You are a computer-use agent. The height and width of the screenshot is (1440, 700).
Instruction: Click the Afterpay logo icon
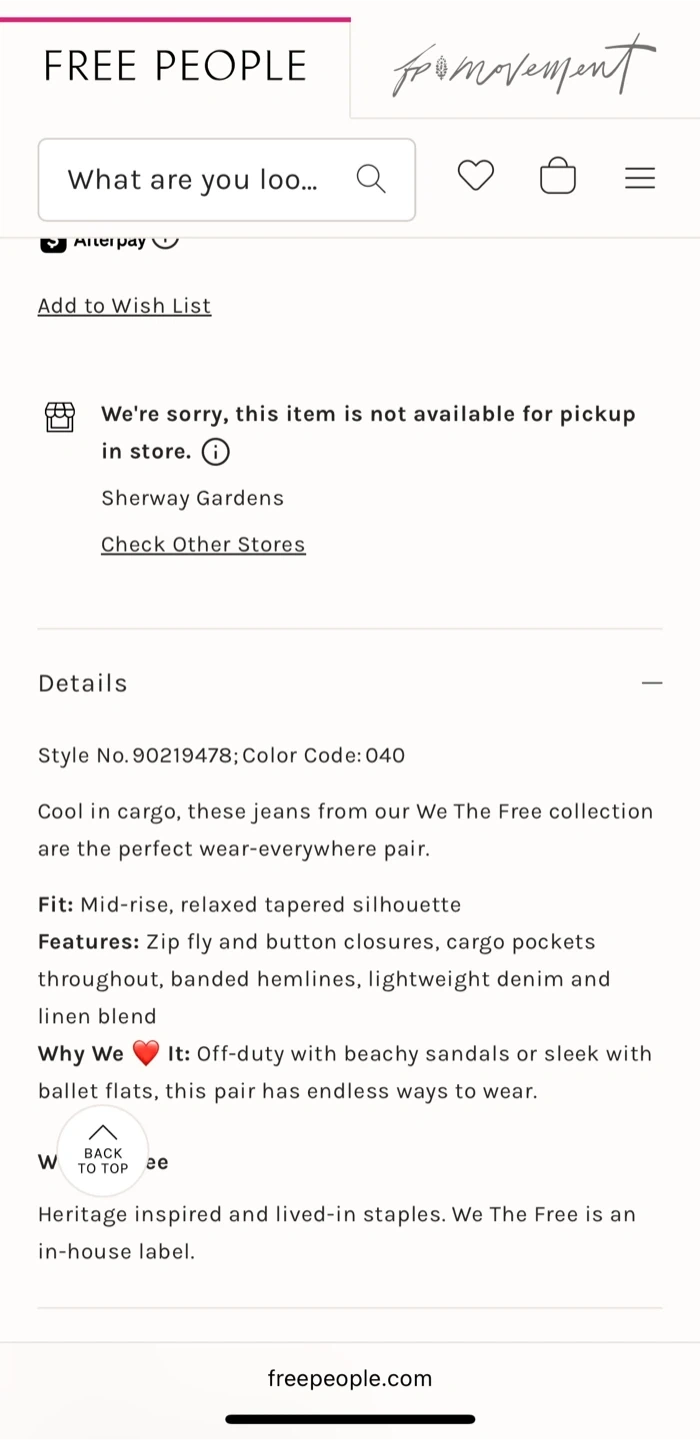click(53, 242)
